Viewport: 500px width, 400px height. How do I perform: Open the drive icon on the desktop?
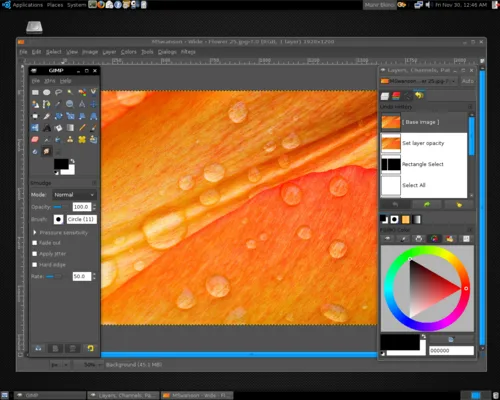pyautogui.click(x=35, y=27)
